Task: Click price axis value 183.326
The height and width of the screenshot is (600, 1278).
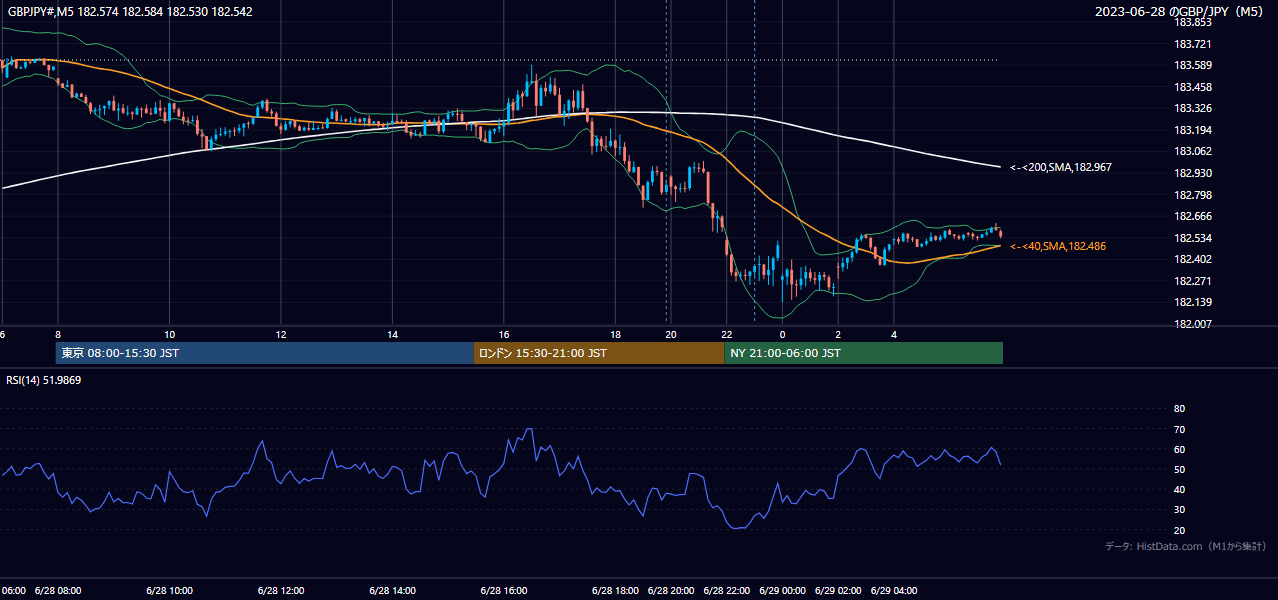Action: (1192, 108)
